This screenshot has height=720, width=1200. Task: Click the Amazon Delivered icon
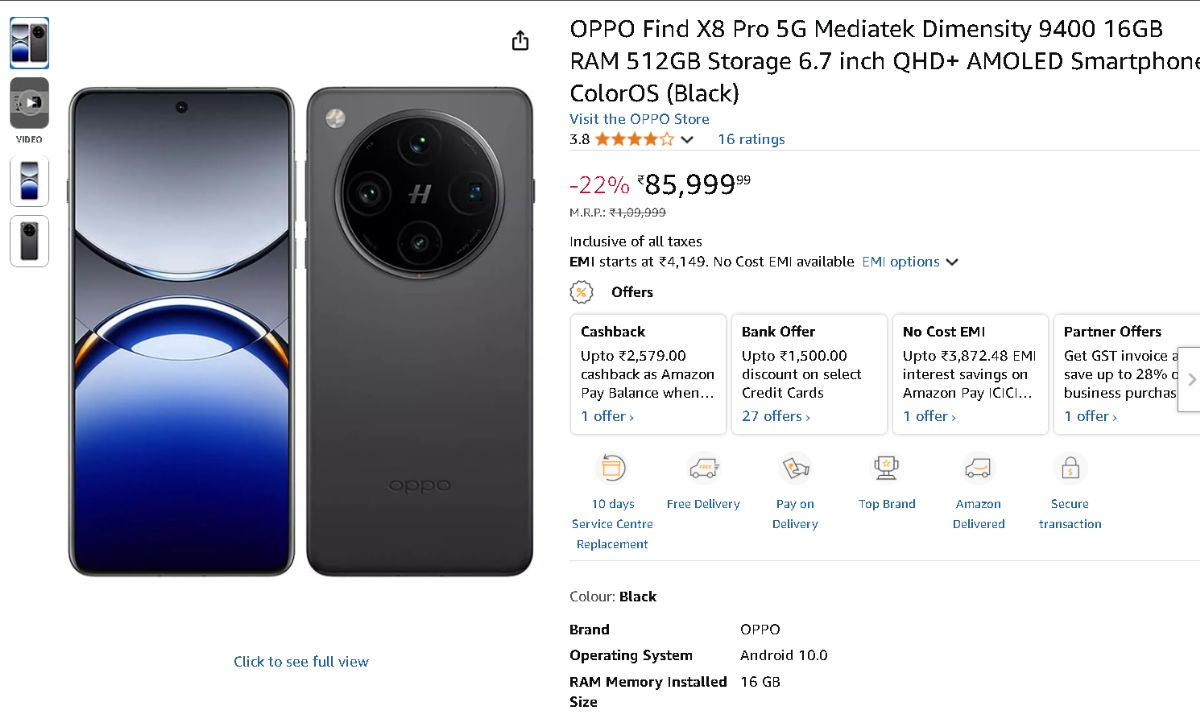(x=978, y=468)
